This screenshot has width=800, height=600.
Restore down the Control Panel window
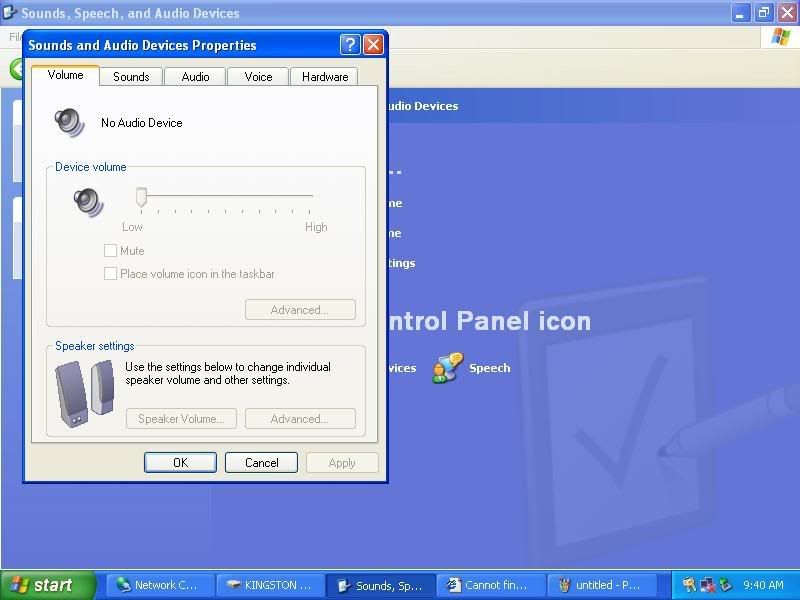(763, 13)
